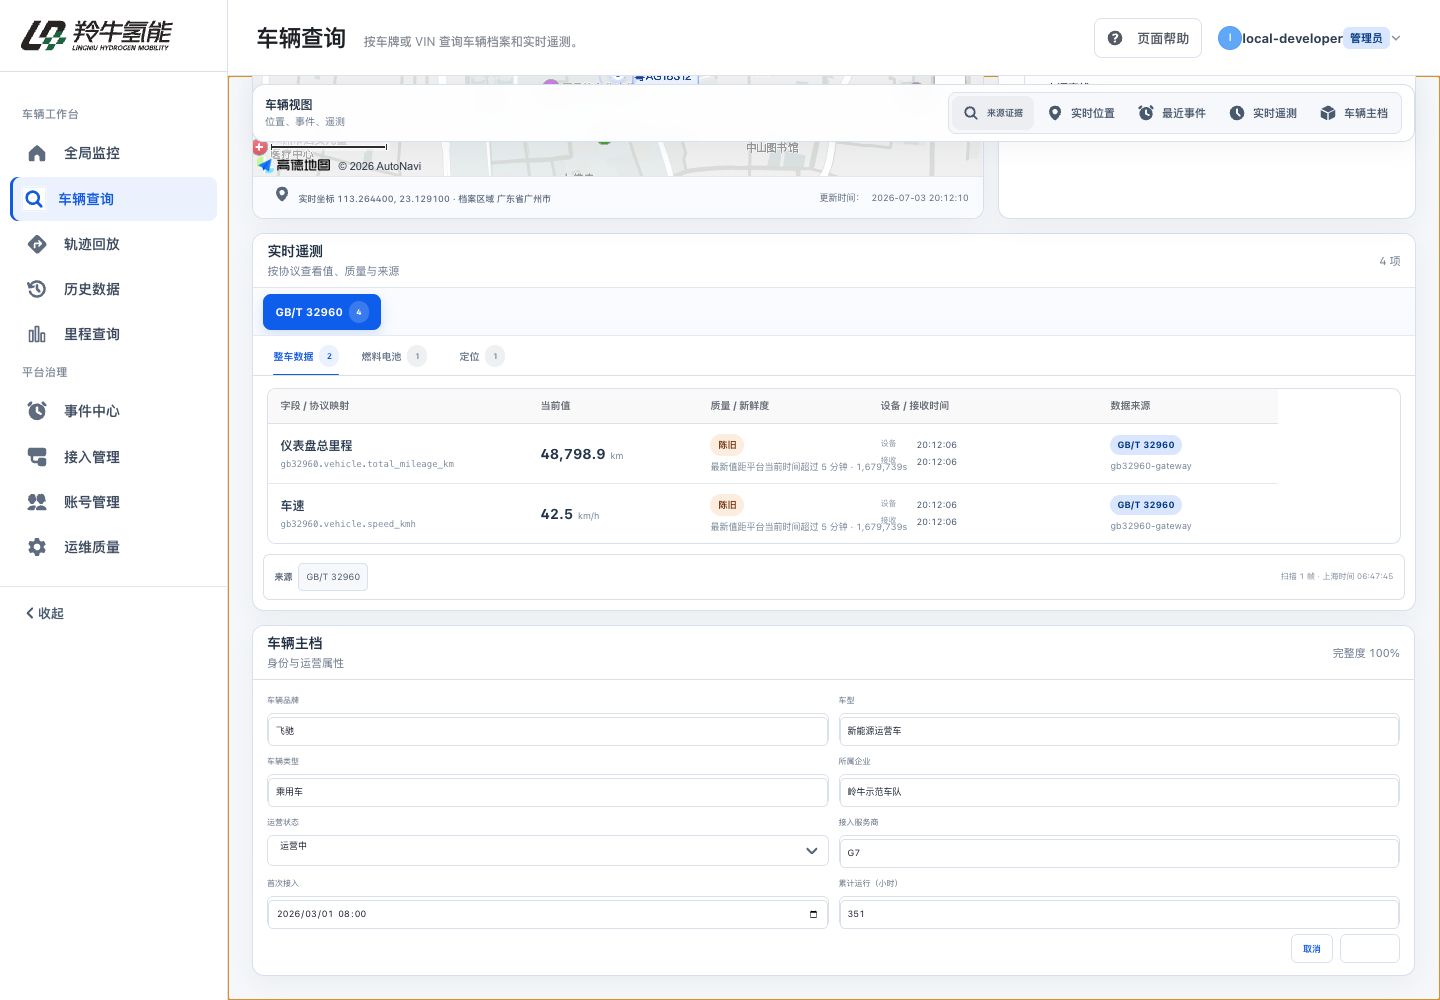The height and width of the screenshot is (1000, 1440).
Task: Select the GB/T 32960 protocol tab
Action: coord(322,312)
